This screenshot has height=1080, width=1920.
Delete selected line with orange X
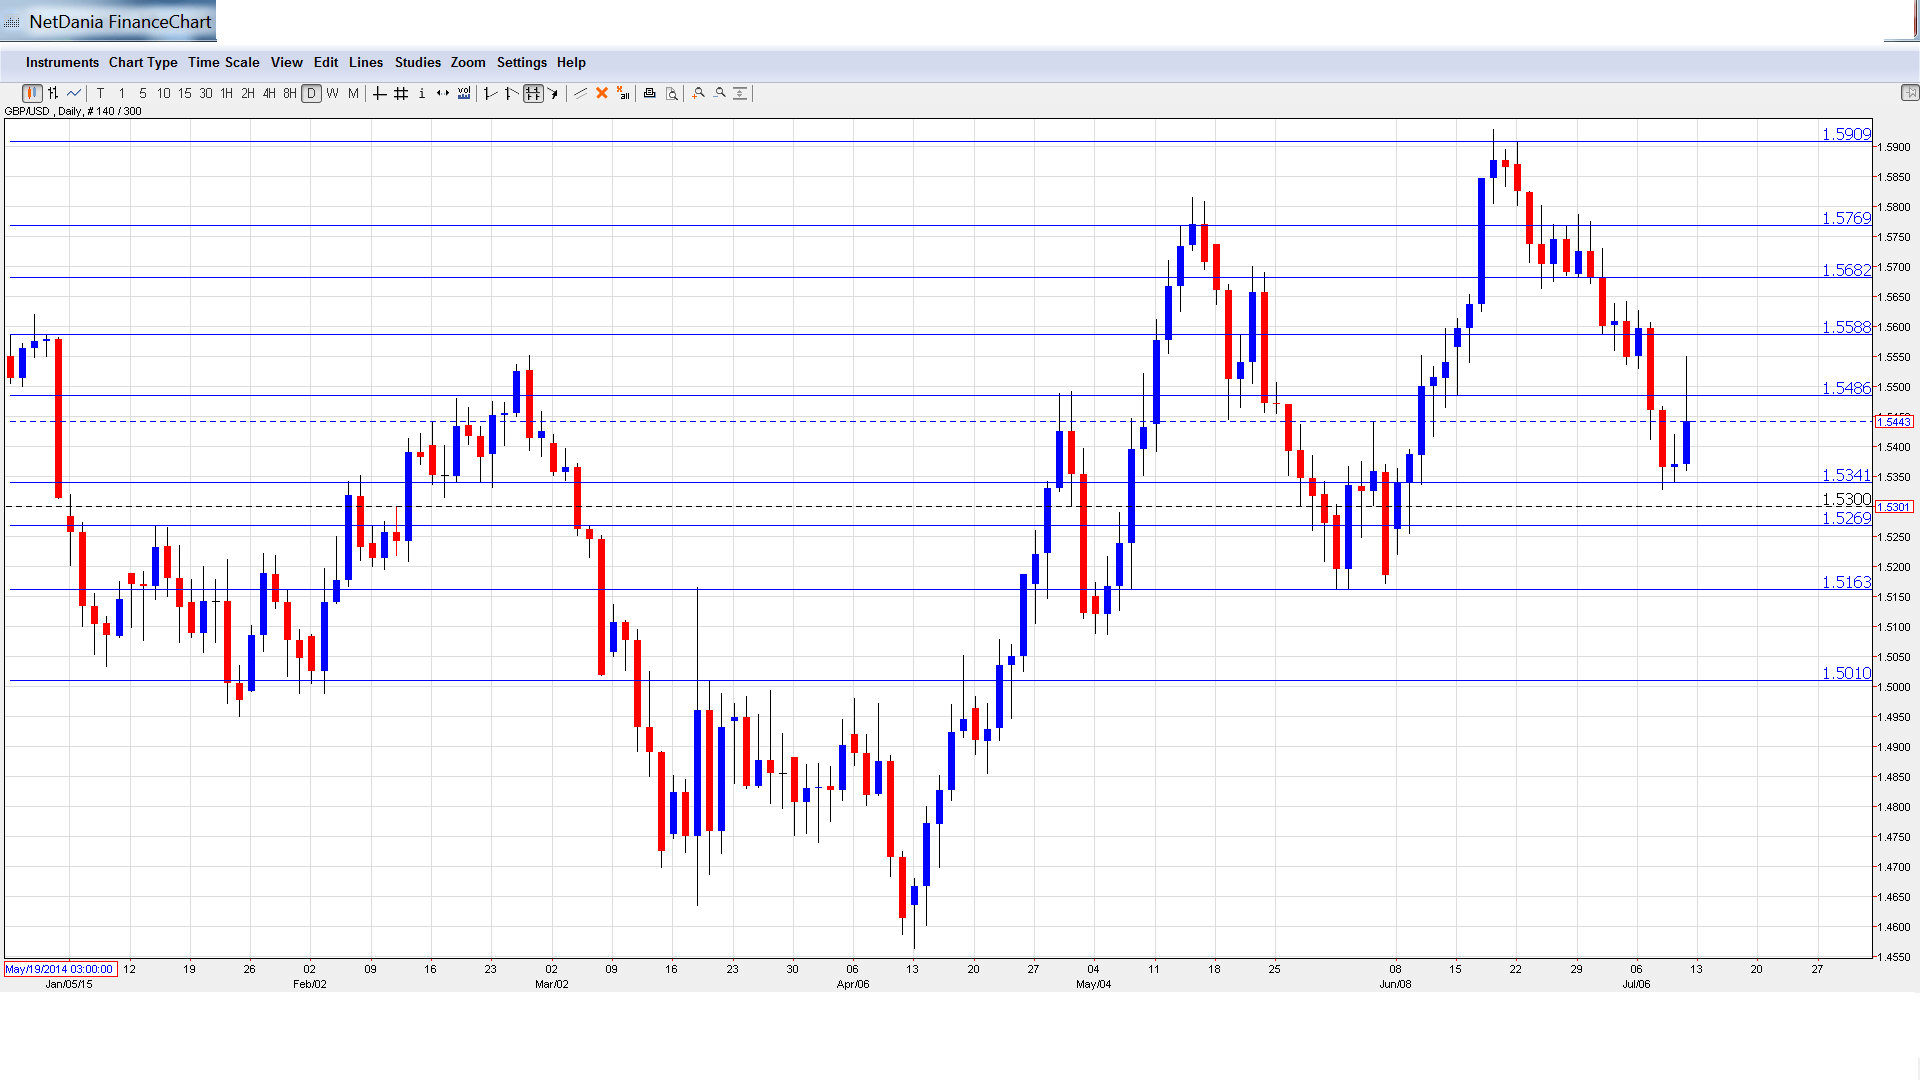tap(602, 93)
